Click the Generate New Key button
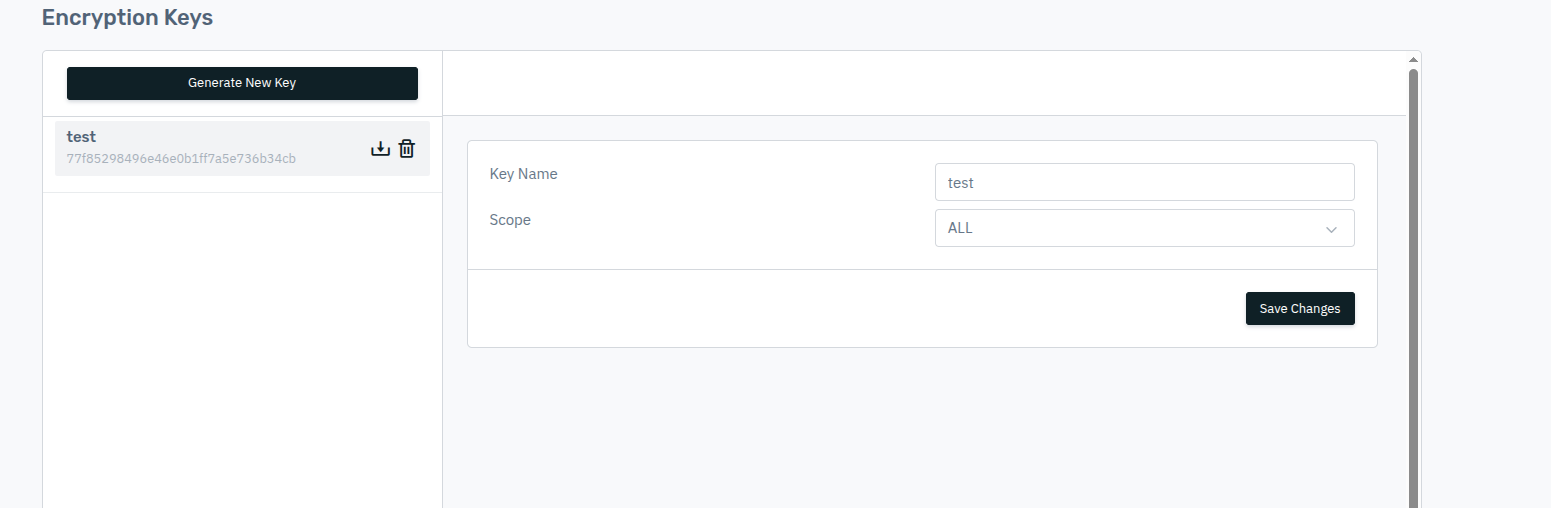The height and width of the screenshot is (508, 1551). point(242,83)
